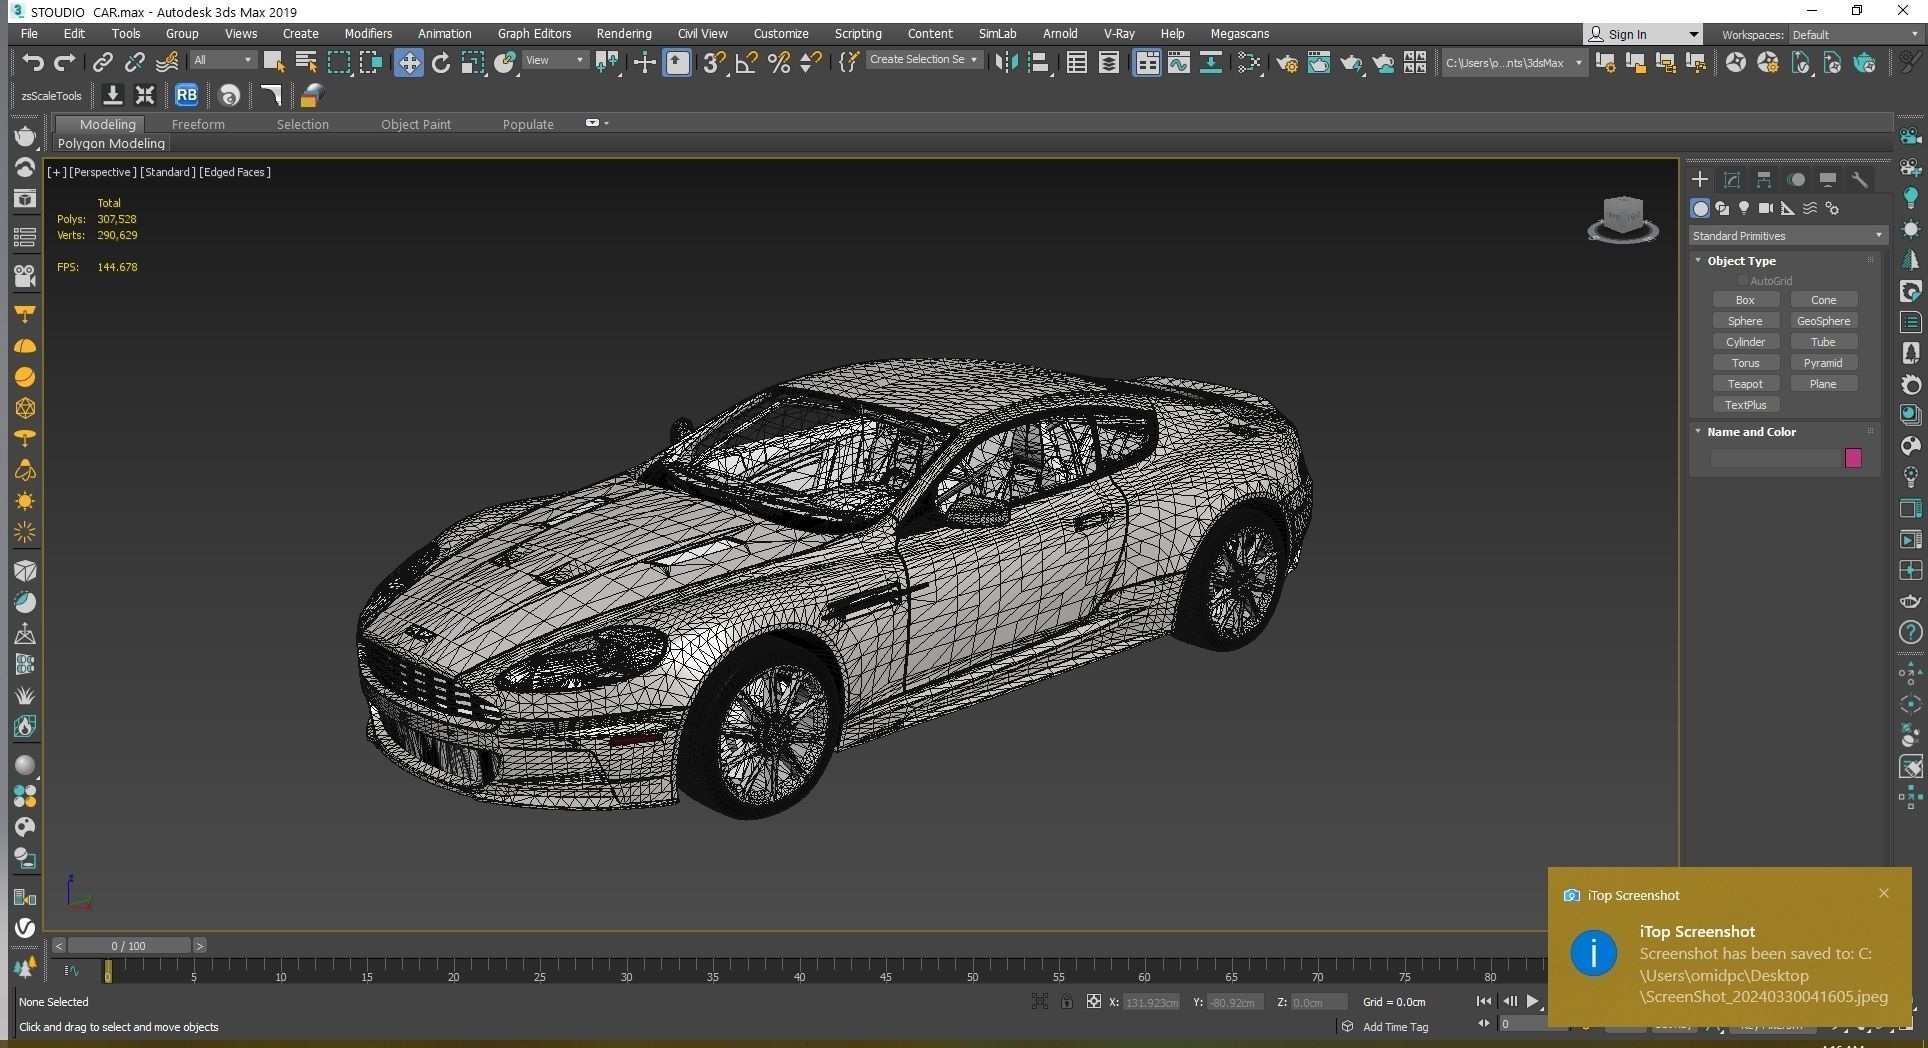Switch to the Freeform ribbon tab
This screenshot has width=1928, height=1048.
(x=198, y=124)
